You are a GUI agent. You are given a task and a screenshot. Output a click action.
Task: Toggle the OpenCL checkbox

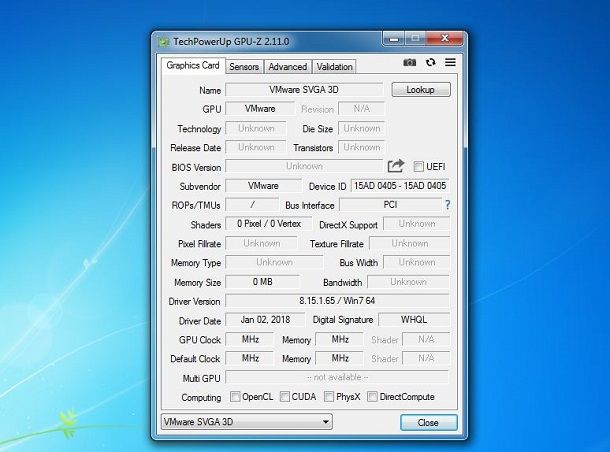coord(235,397)
